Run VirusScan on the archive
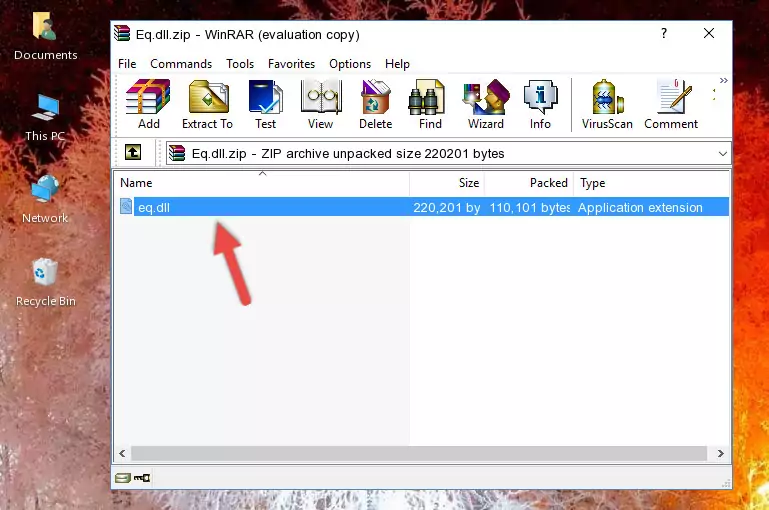The image size is (769, 510). point(607,104)
